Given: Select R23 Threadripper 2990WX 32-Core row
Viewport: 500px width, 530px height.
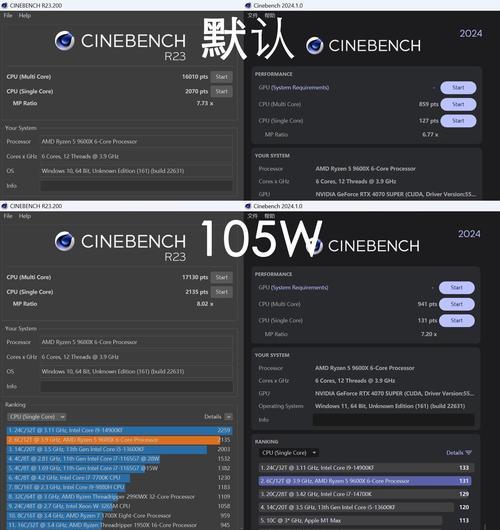Looking at the screenshot, I should (x=119, y=497).
